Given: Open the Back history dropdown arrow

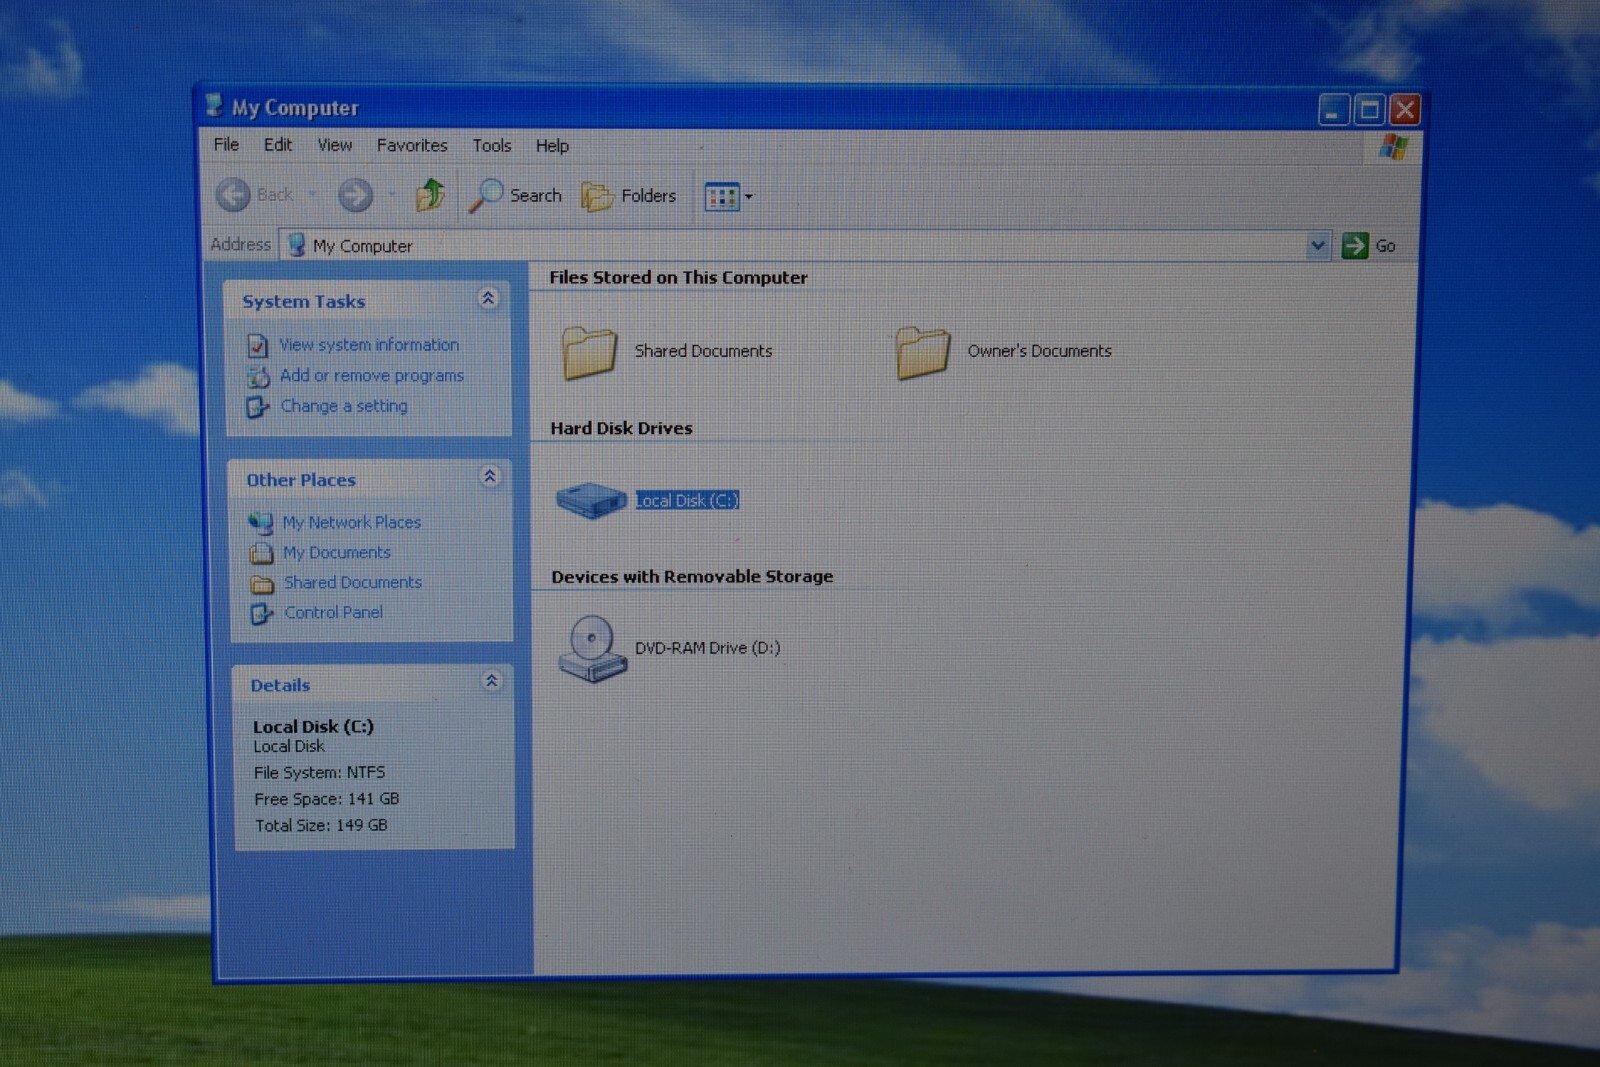Looking at the screenshot, I should 312,194.
